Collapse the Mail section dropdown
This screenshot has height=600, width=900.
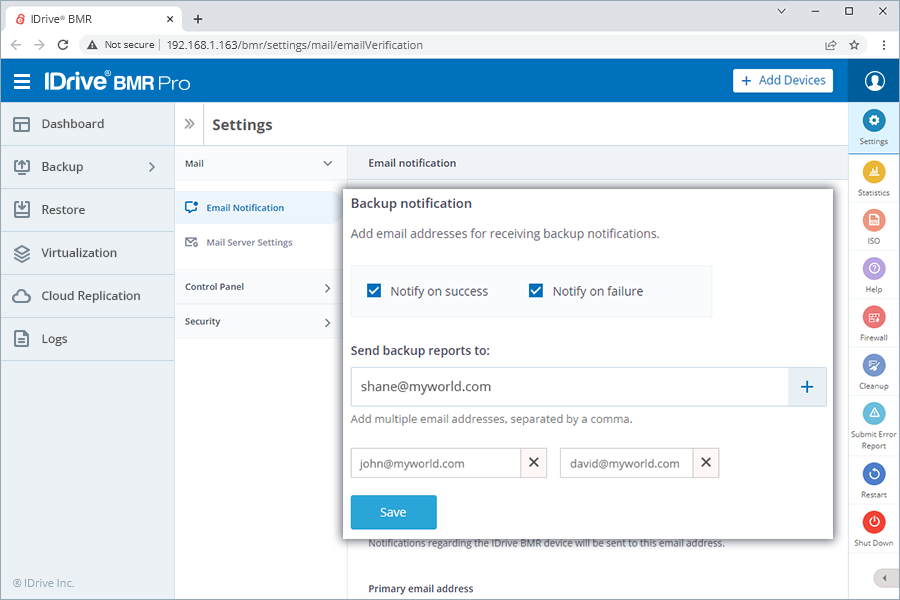(328, 163)
